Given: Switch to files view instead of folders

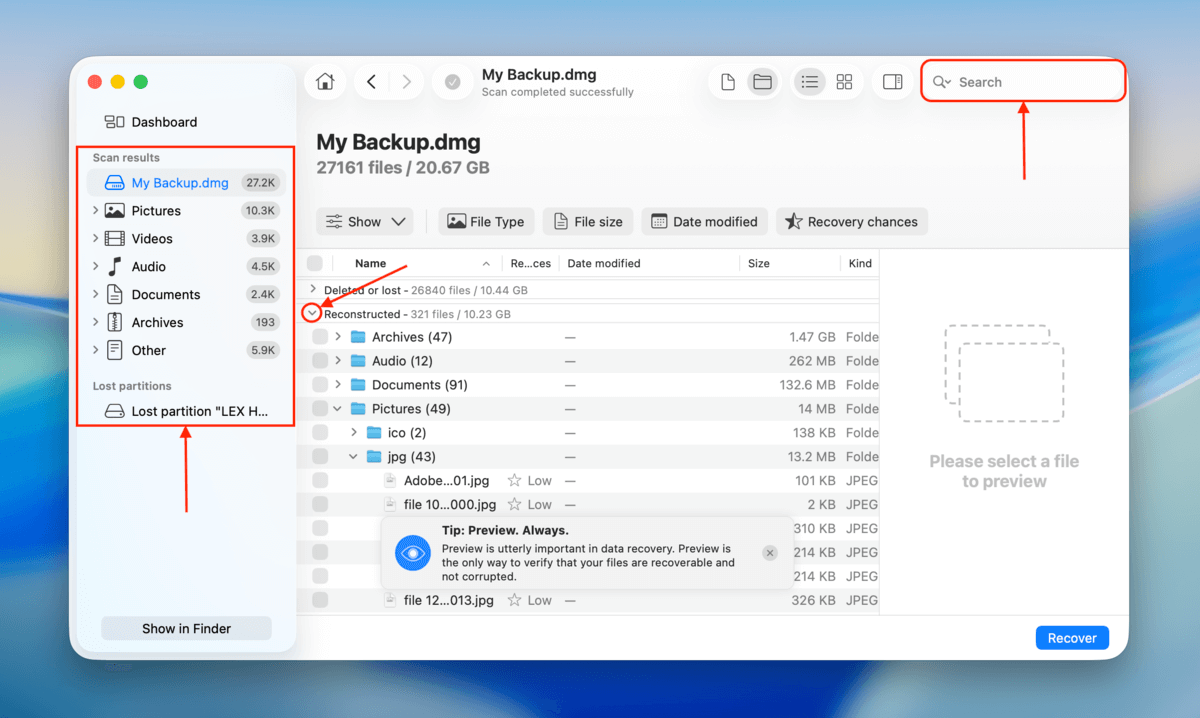Looking at the screenshot, I should click(x=727, y=81).
